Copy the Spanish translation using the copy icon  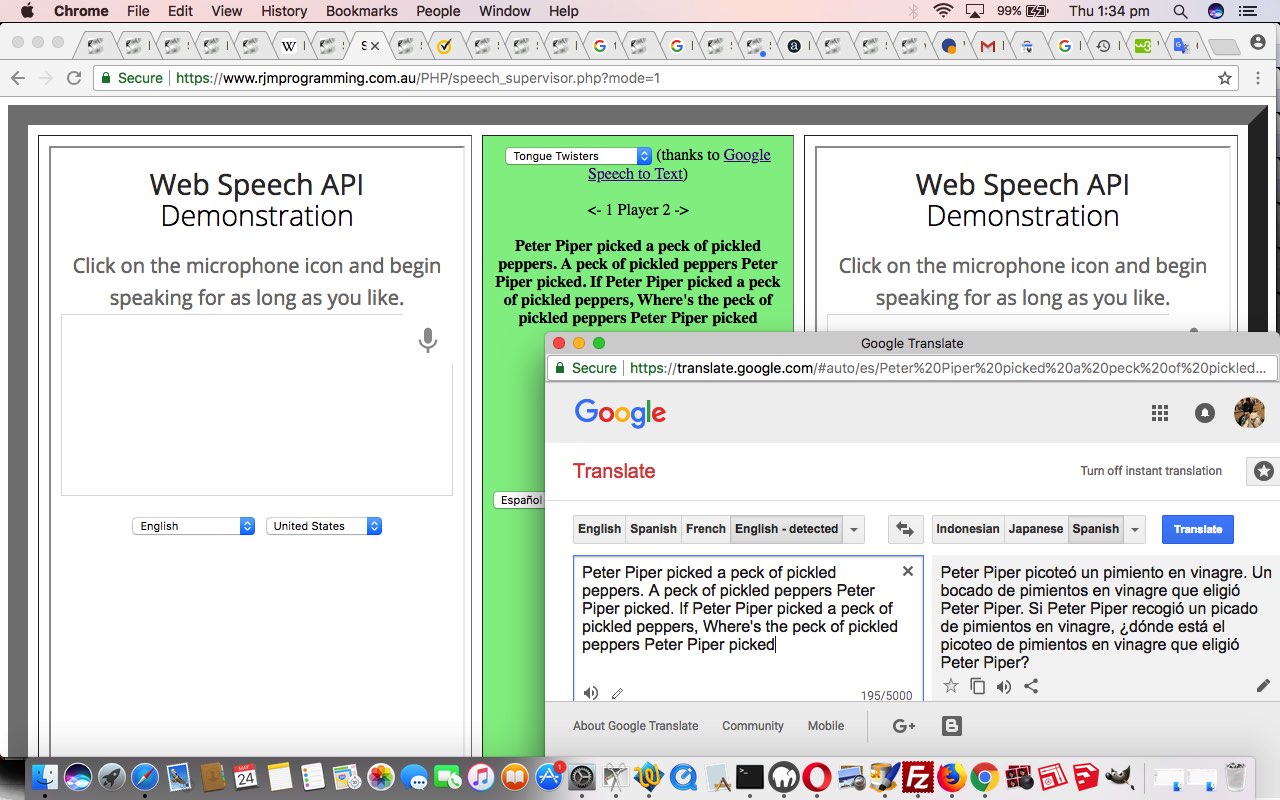tap(977, 686)
